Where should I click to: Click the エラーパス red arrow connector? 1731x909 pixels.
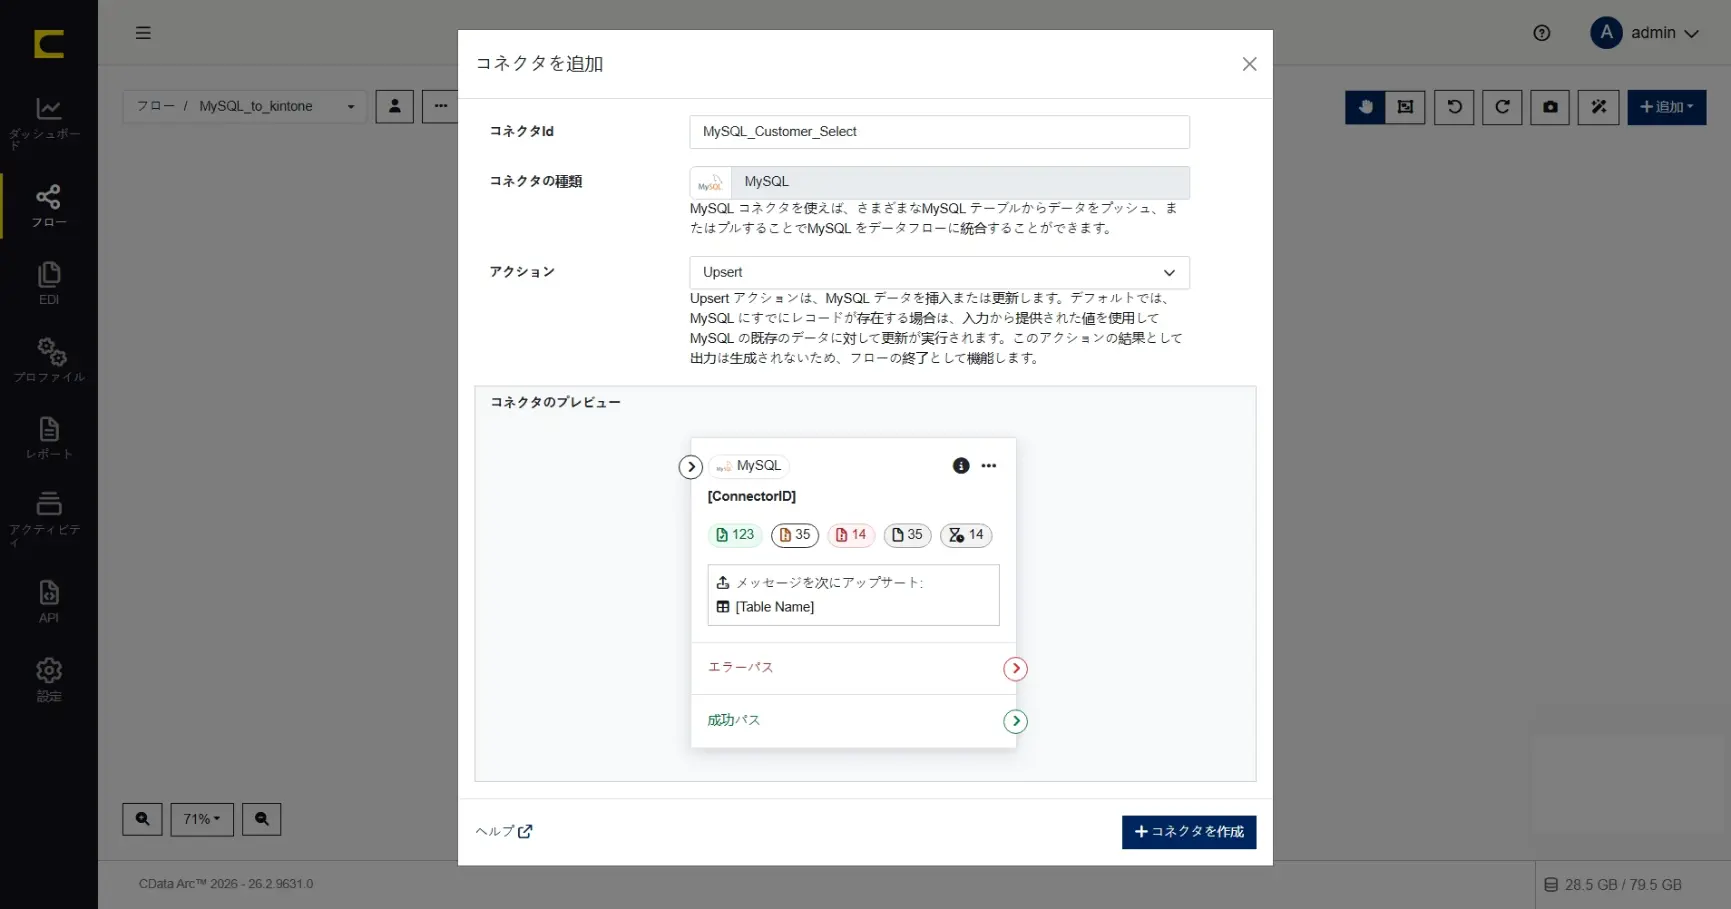coord(1015,669)
